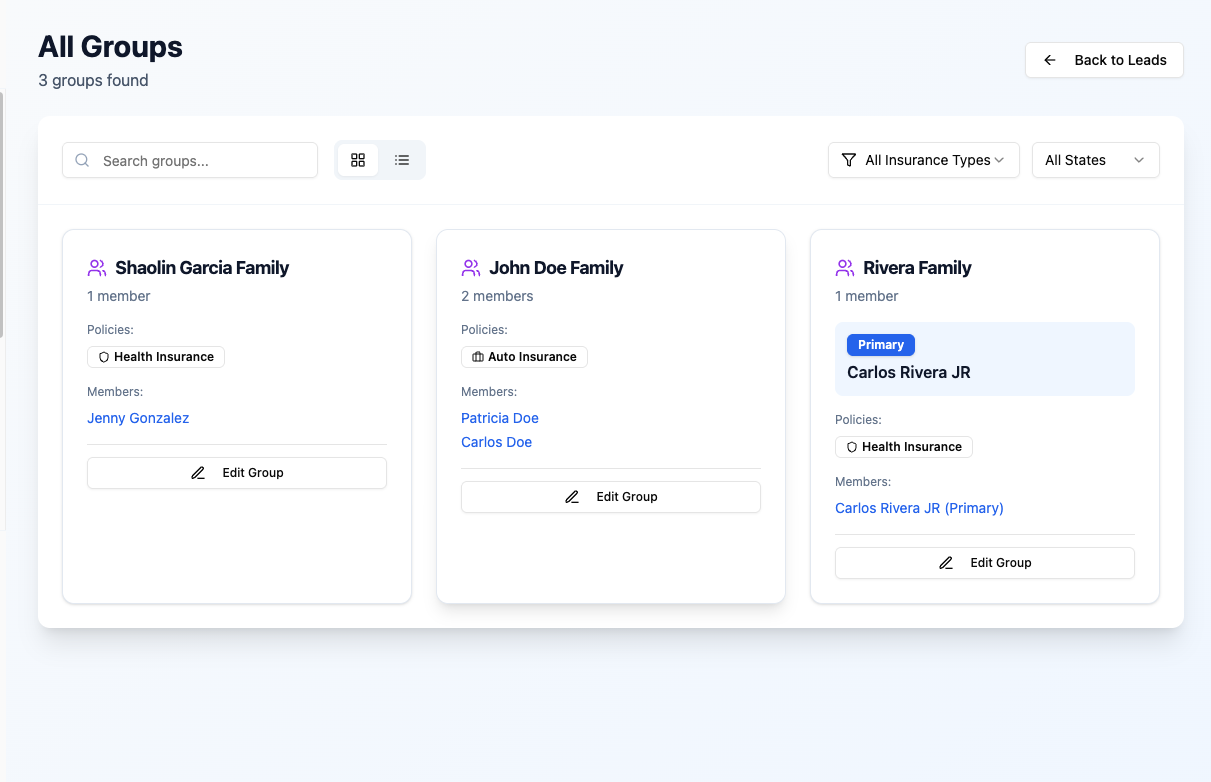The height and width of the screenshot is (782, 1211).
Task: Click Shaolin Garcia Family title
Action: pos(202,268)
